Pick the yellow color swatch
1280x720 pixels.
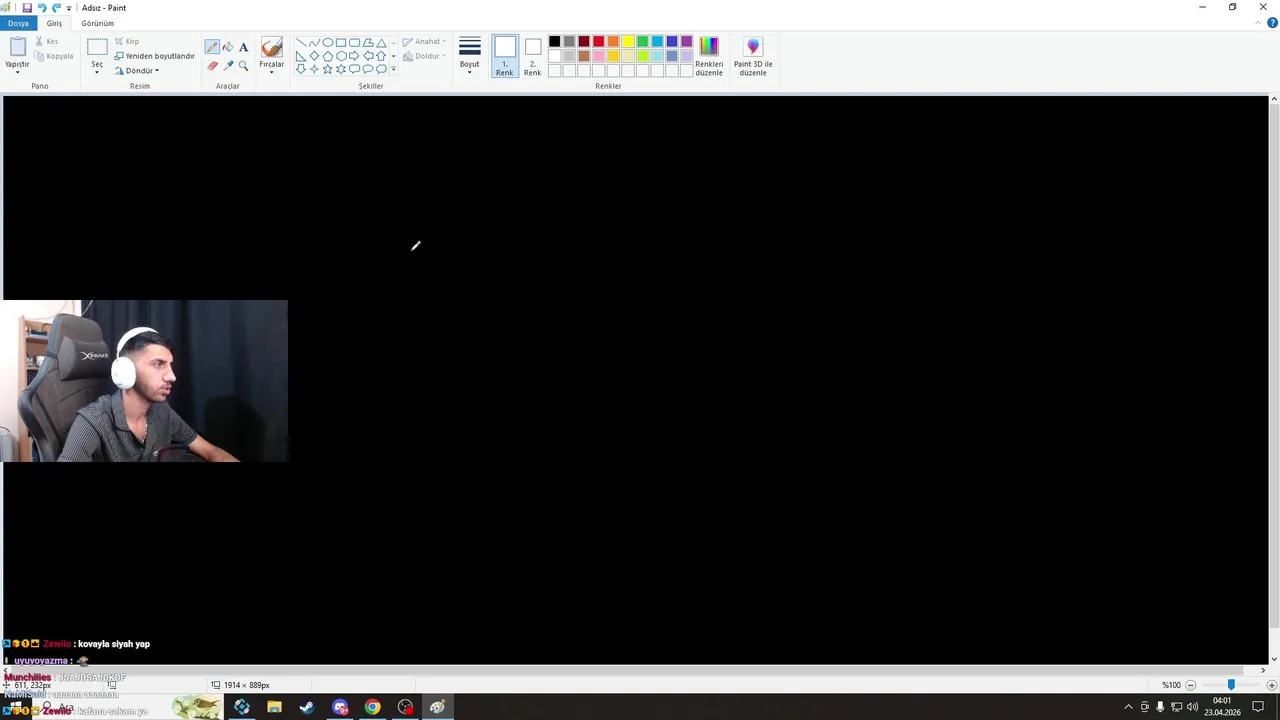[x=628, y=42]
